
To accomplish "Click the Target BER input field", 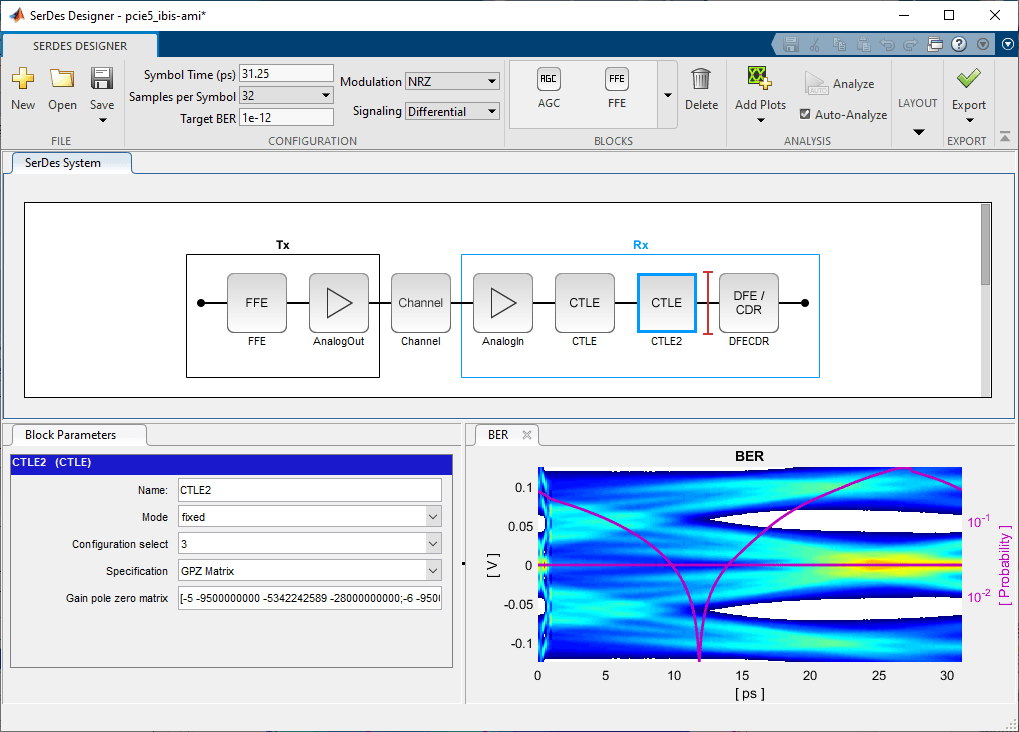I will [x=286, y=118].
